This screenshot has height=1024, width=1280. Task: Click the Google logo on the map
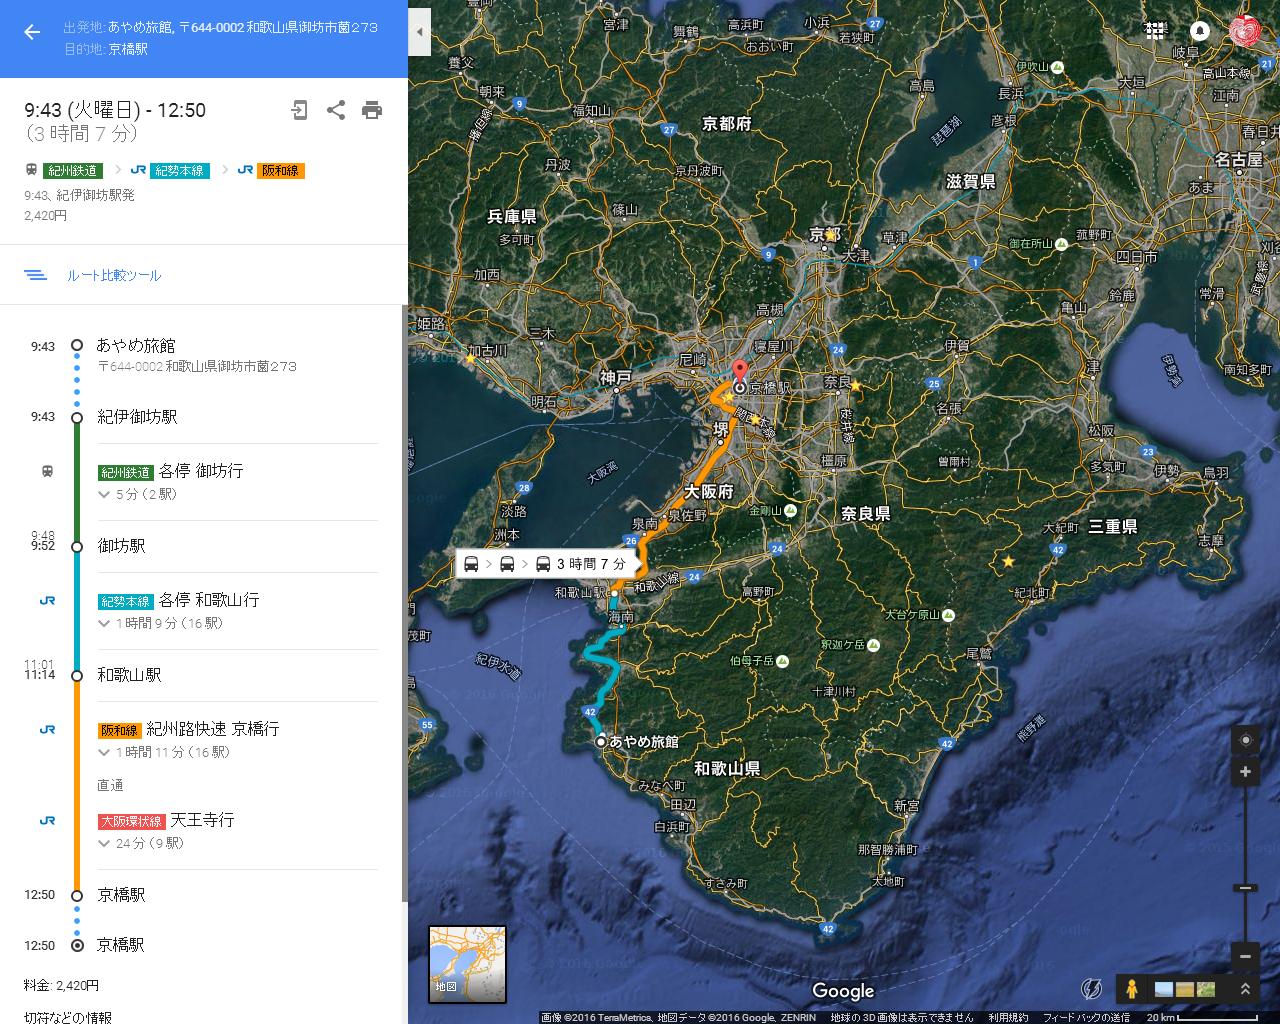pos(843,991)
